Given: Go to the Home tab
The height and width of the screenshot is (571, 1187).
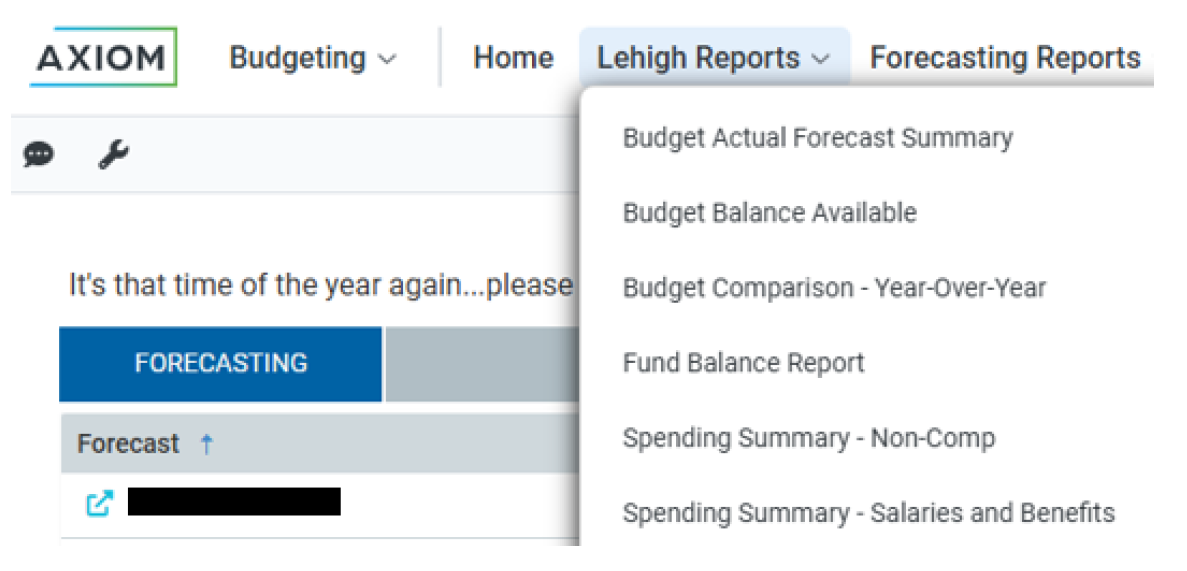Looking at the screenshot, I should click(513, 58).
